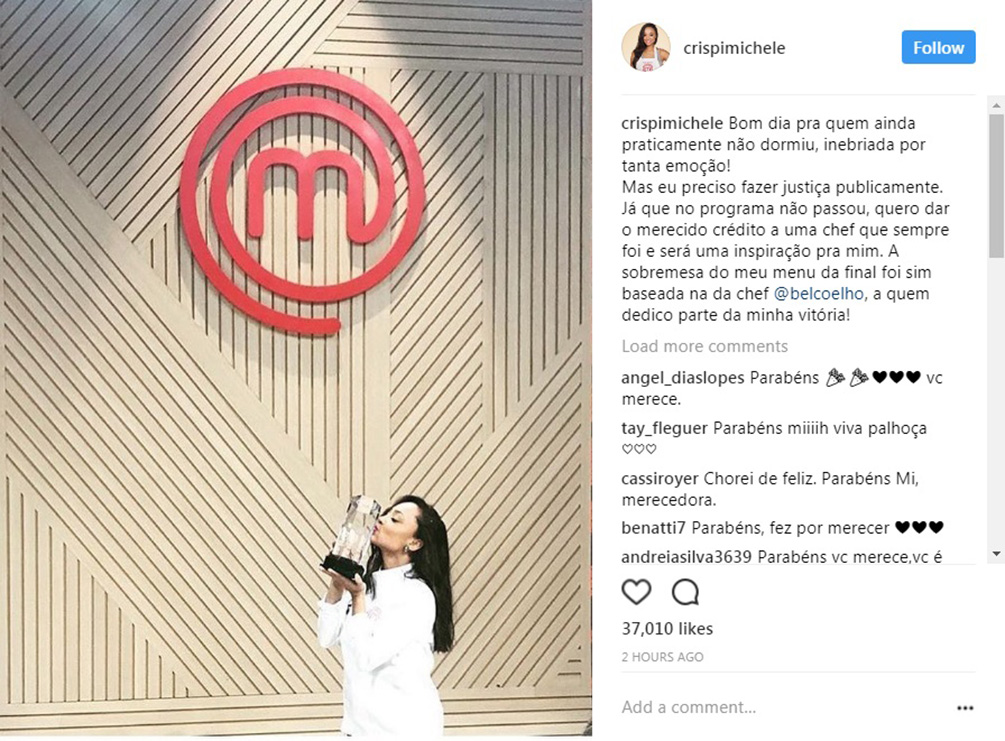1005x741 pixels.
Task: Click the MasterChef trophy photo
Action: point(295,369)
